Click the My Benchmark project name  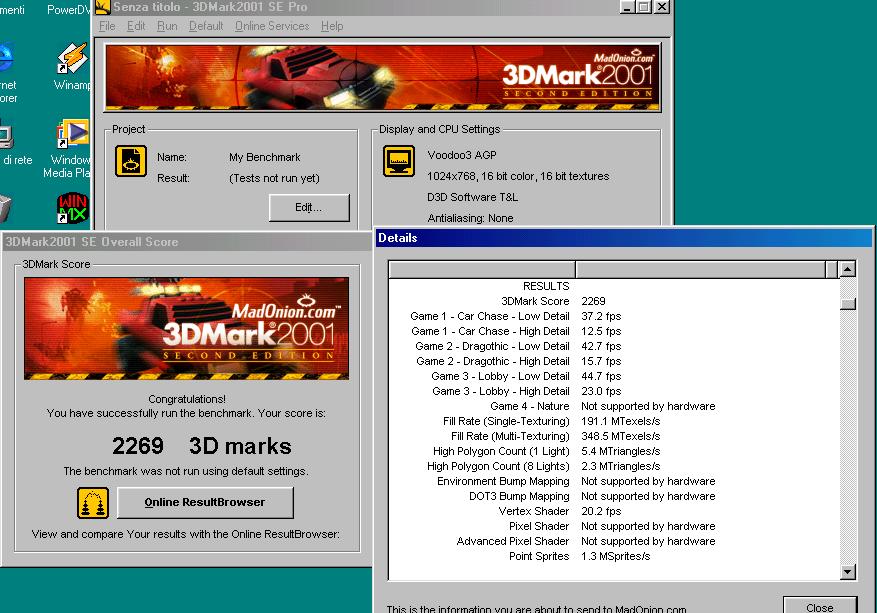pyautogui.click(x=265, y=157)
